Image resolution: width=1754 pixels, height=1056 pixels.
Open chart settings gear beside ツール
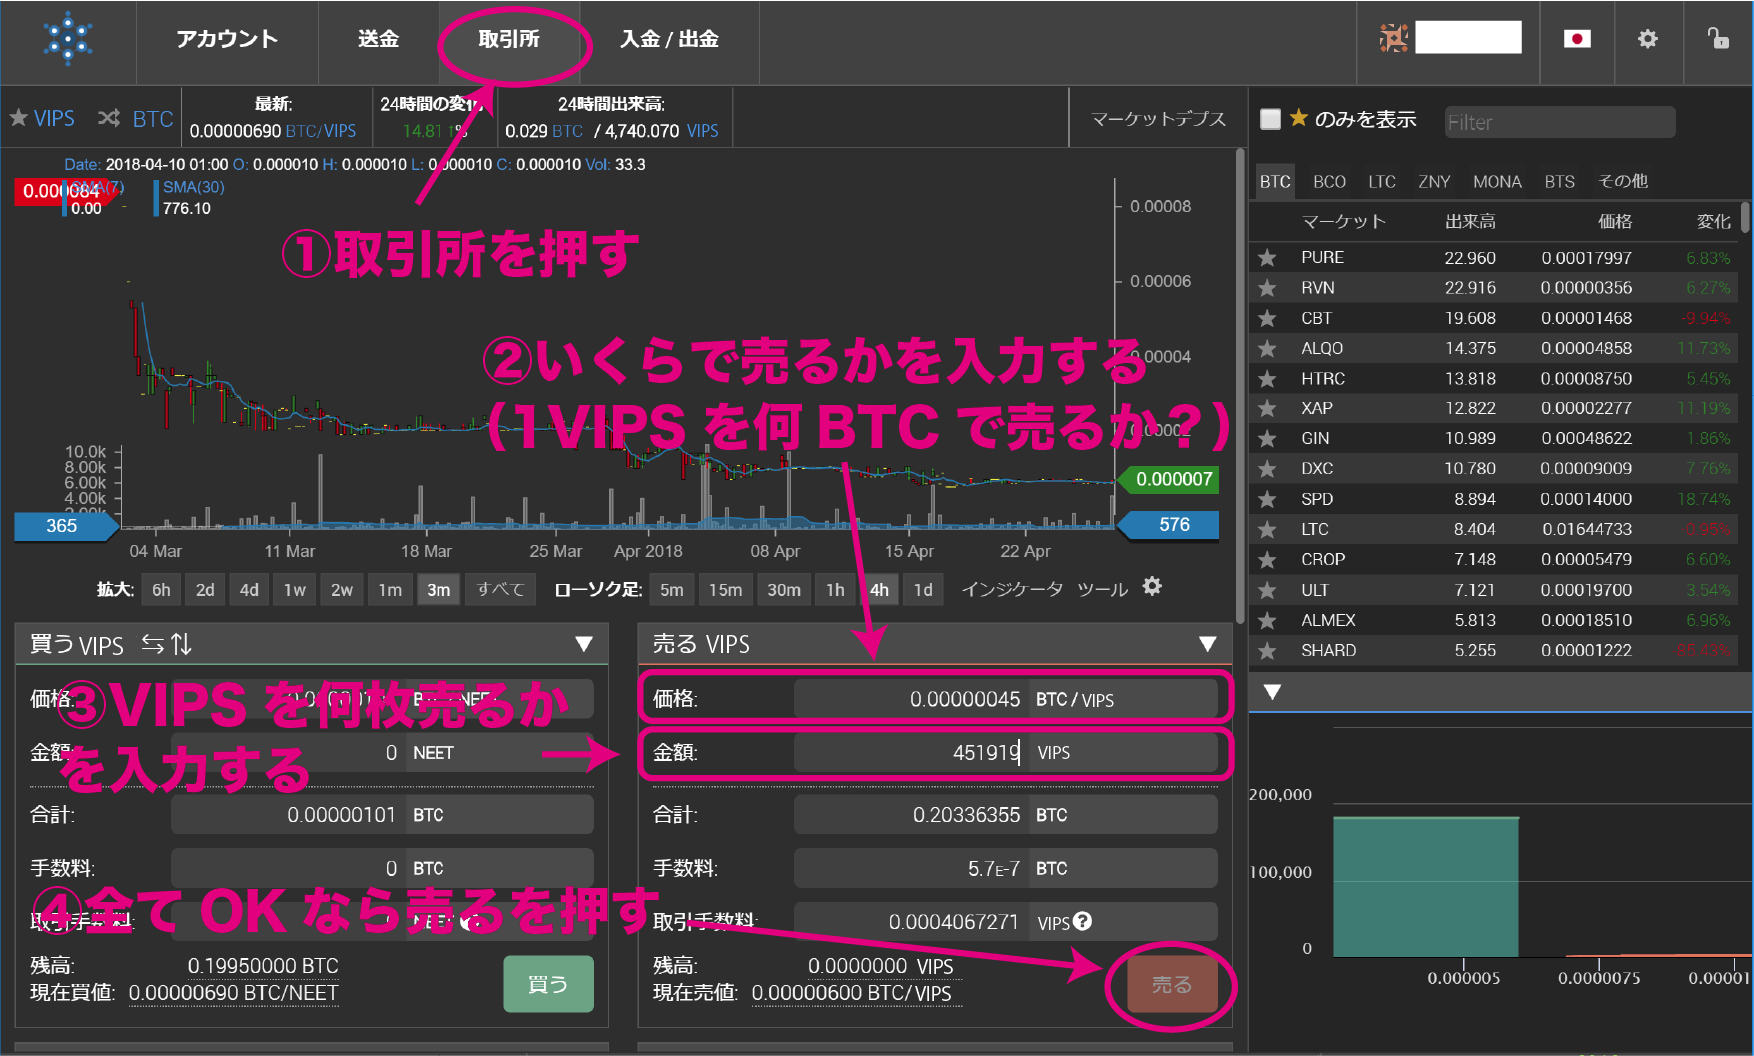point(1152,587)
